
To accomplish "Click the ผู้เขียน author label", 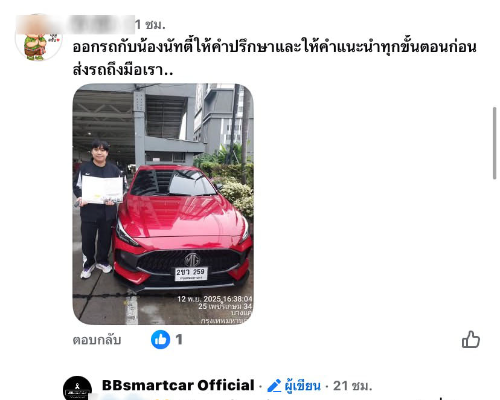I will click(x=303, y=386).
